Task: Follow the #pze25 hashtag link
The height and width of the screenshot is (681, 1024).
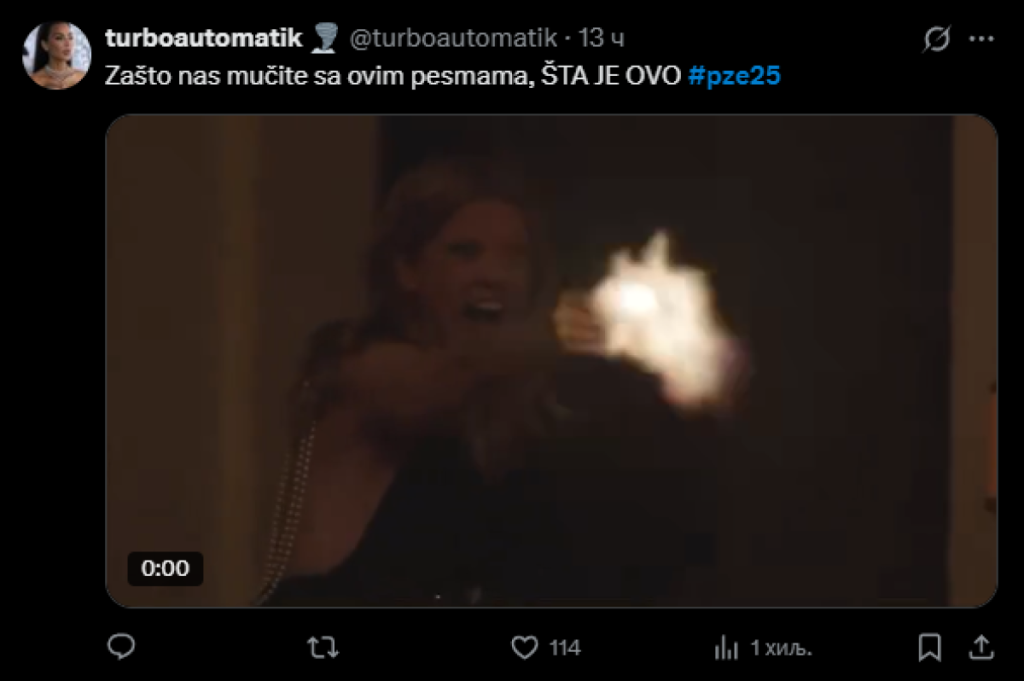Action: tap(734, 76)
